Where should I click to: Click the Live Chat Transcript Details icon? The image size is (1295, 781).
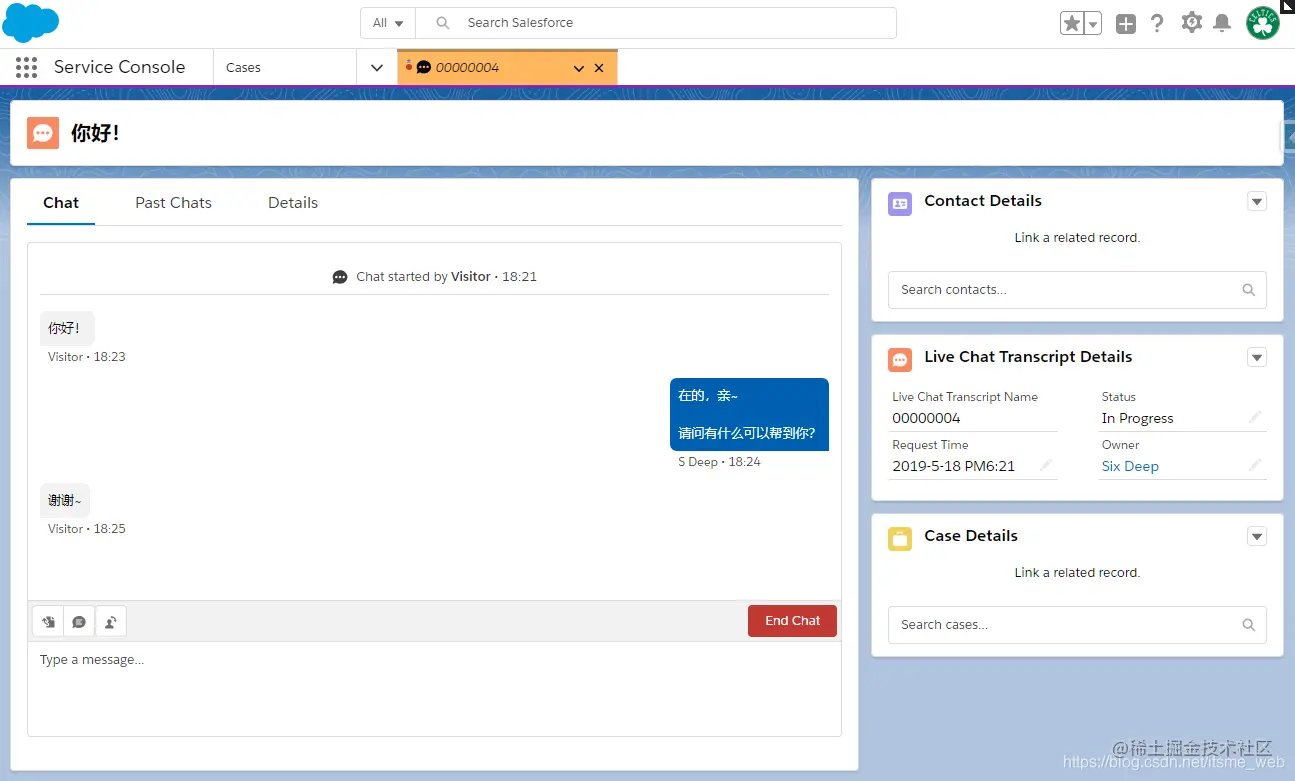(900, 360)
